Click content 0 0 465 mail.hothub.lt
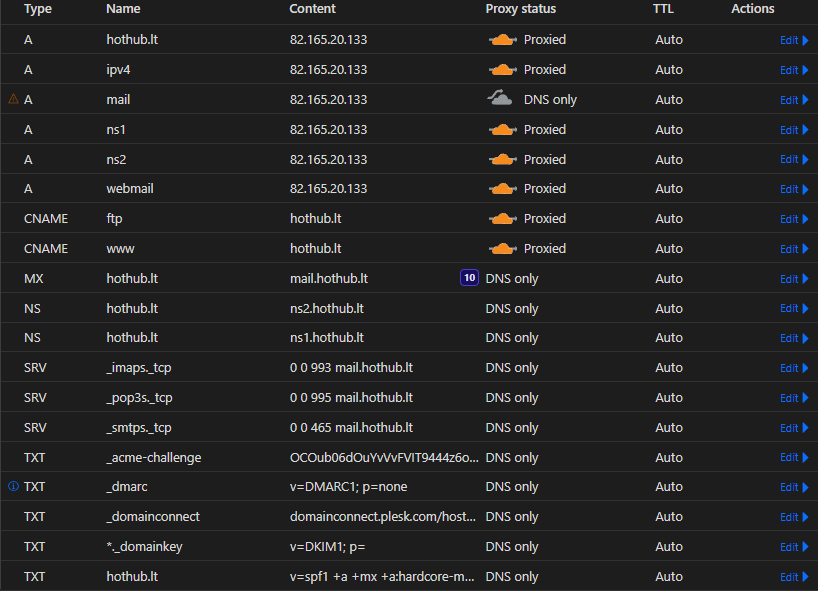The width and height of the screenshot is (818, 591). pyautogui.click(x=351, y=428)
